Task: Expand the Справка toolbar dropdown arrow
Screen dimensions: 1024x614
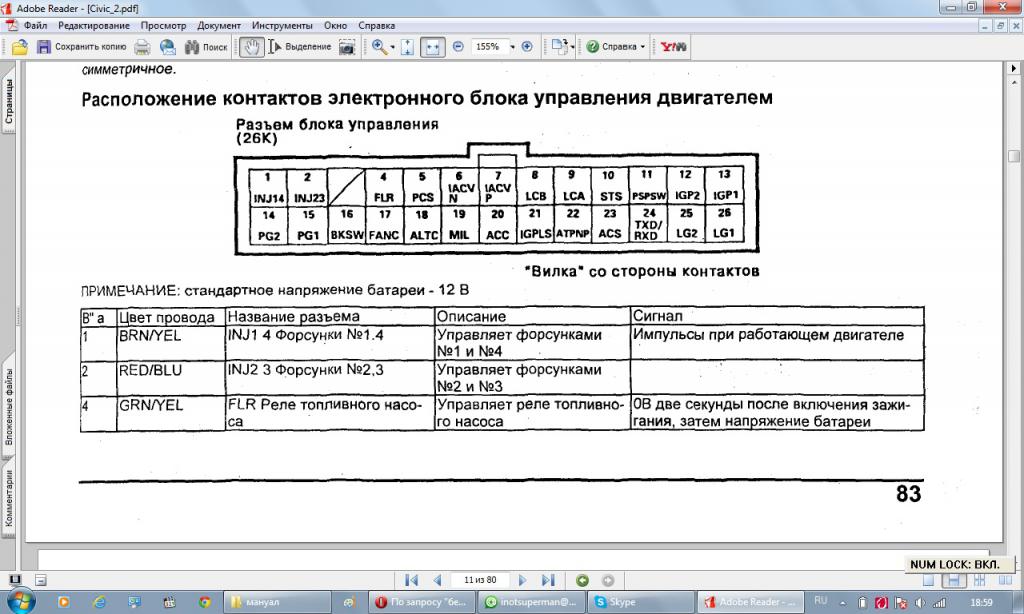Action: tap(643, 47)
